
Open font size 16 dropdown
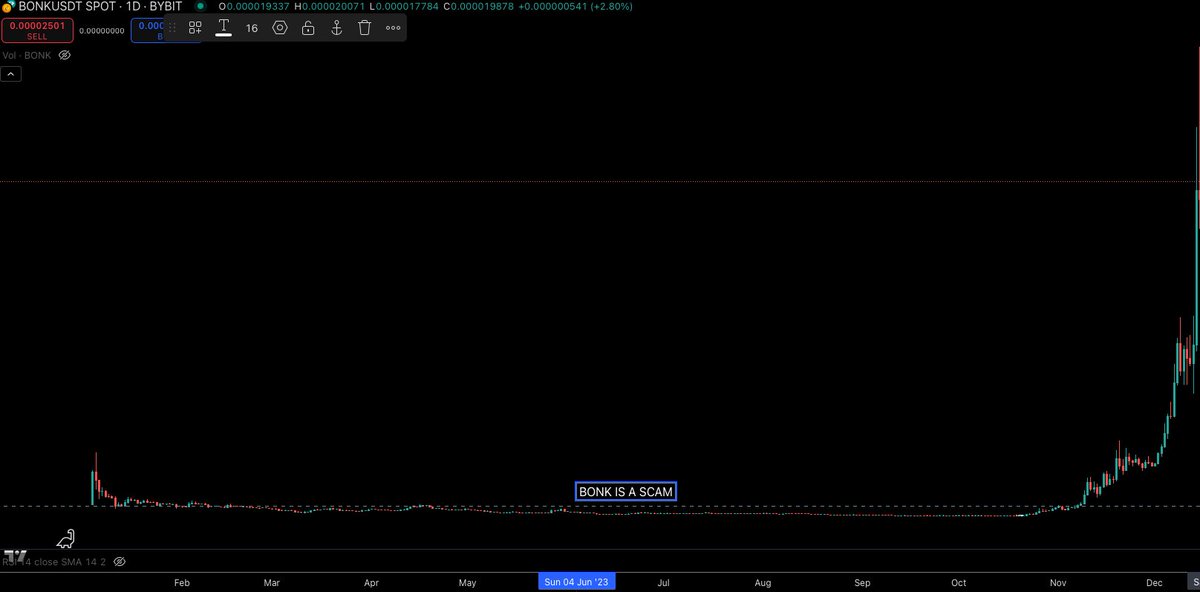coord(252,28)
